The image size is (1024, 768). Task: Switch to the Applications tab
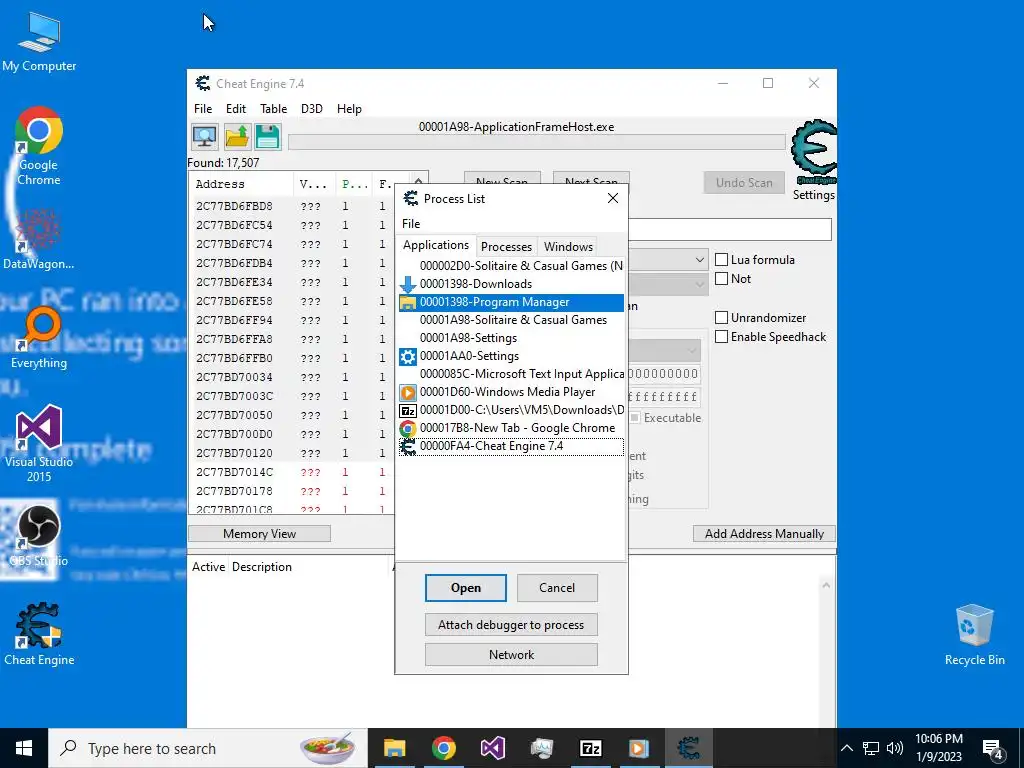436,245
